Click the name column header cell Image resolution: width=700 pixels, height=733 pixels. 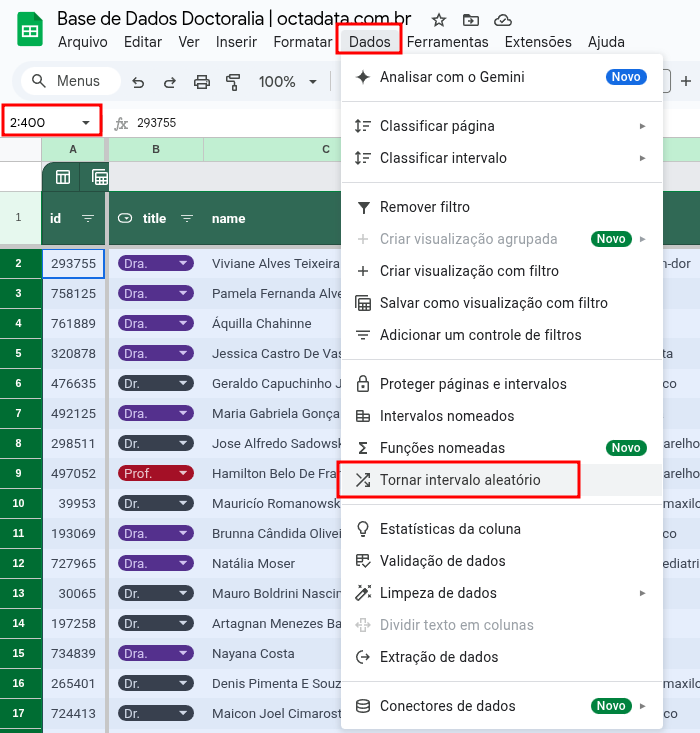click(272, 218)
